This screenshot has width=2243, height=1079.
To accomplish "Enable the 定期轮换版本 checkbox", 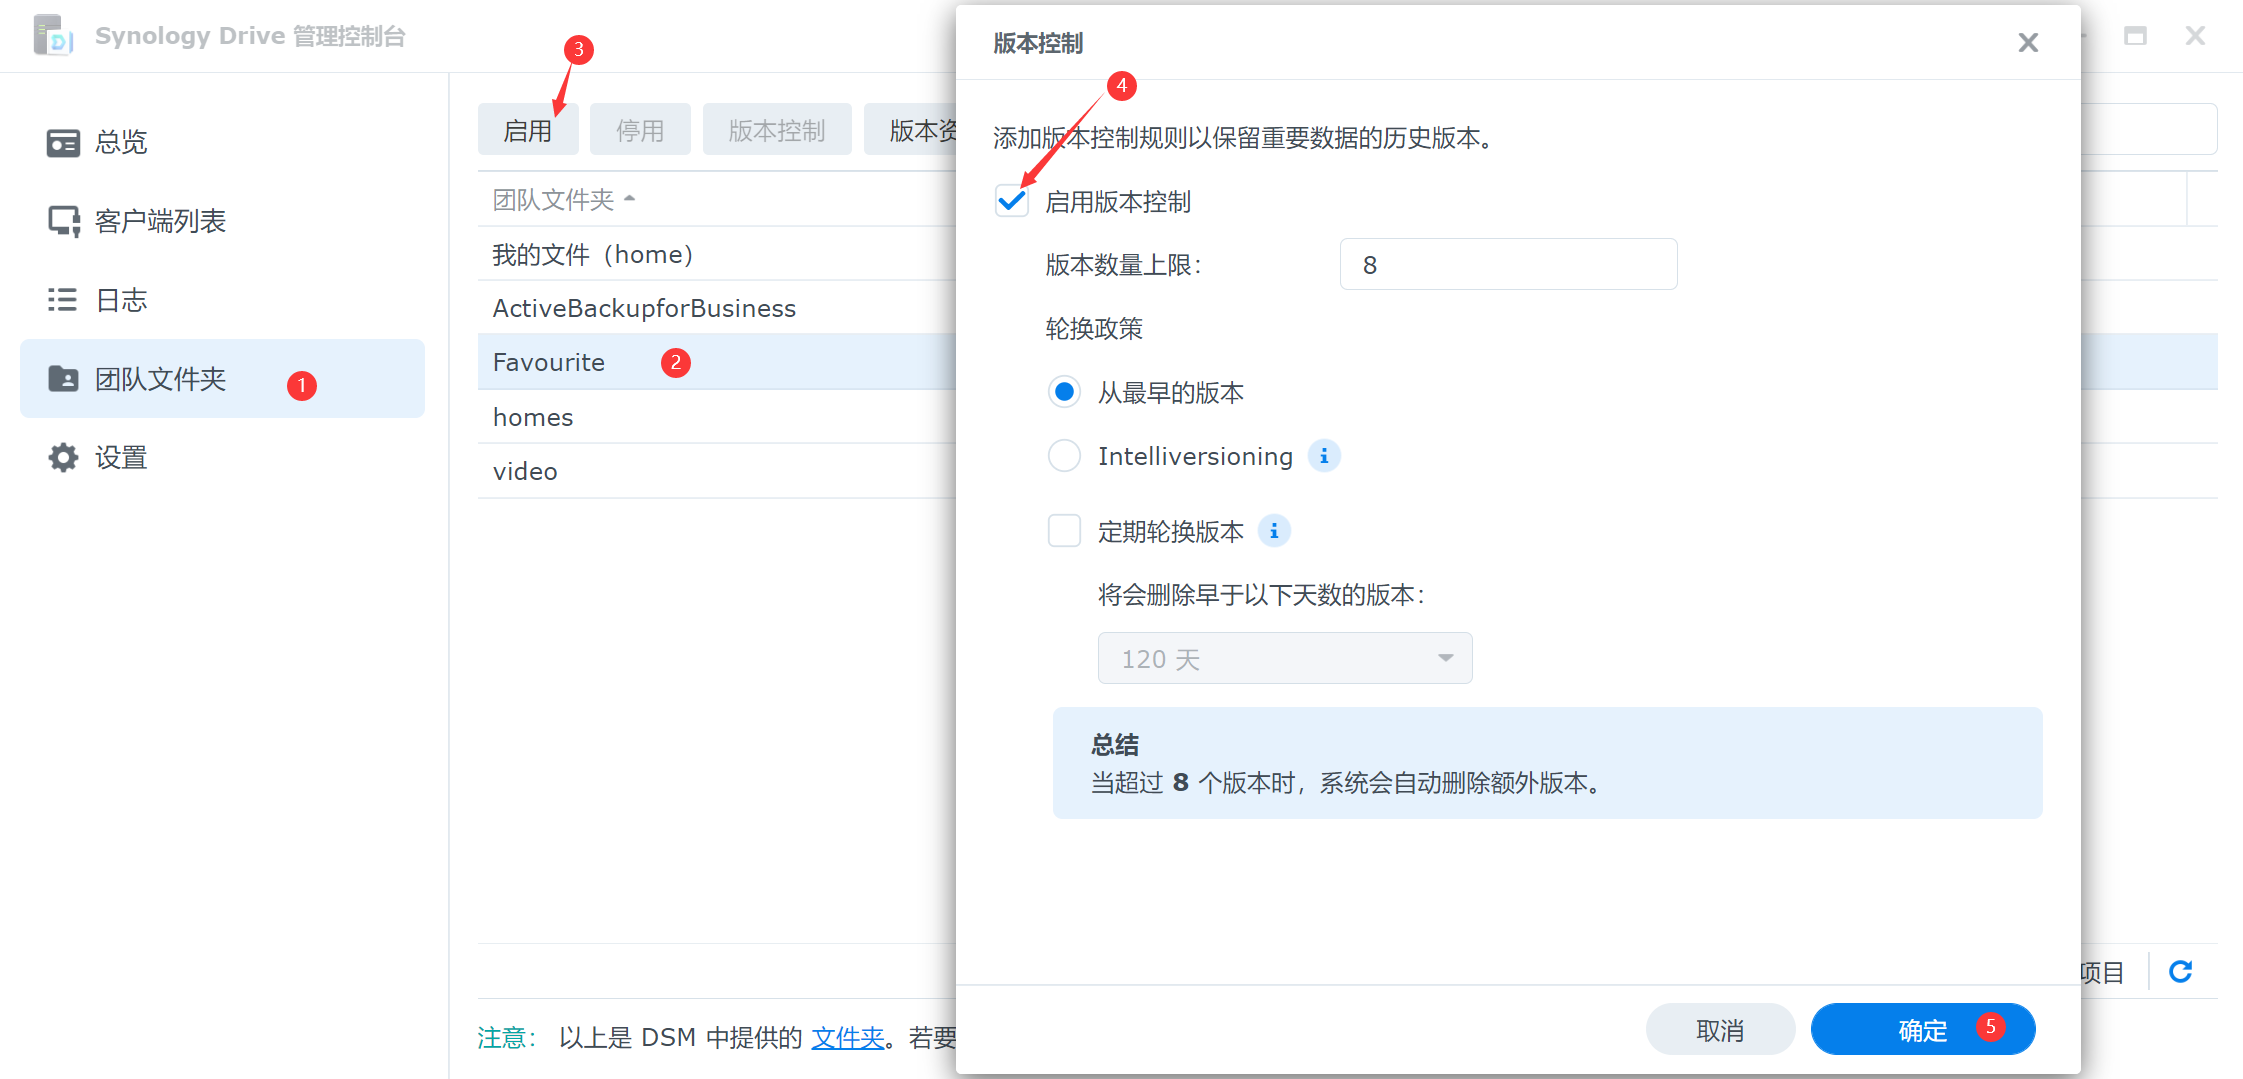I will coord(1064,531).
